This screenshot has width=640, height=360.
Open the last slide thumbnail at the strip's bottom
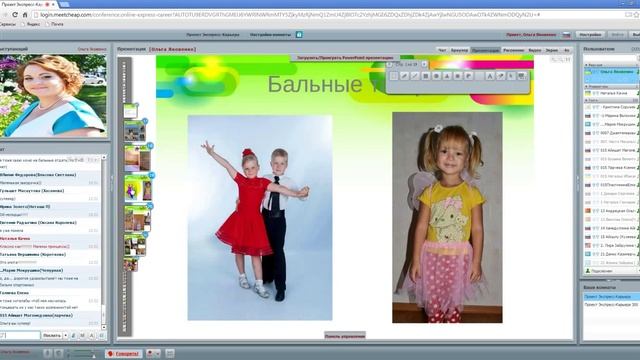click(x=130, y=265)
